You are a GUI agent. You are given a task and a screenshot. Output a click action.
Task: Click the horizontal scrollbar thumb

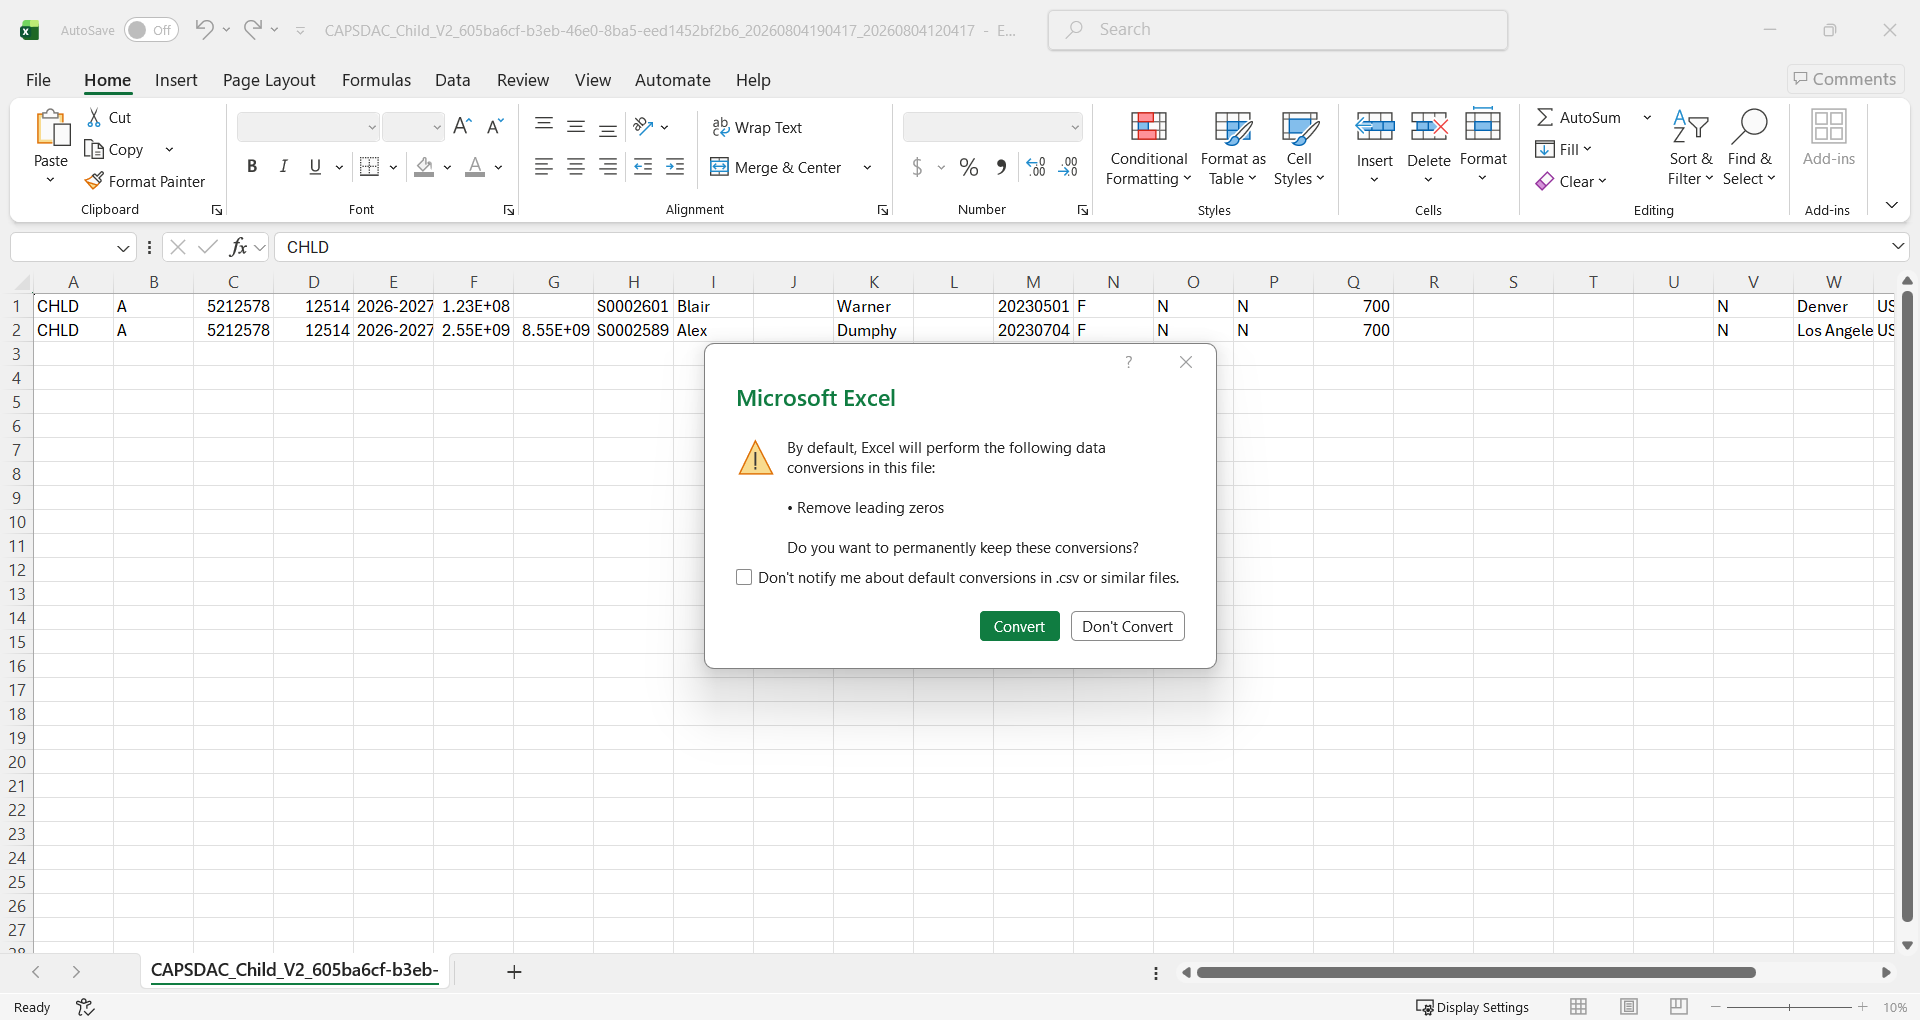point(1476,972)
